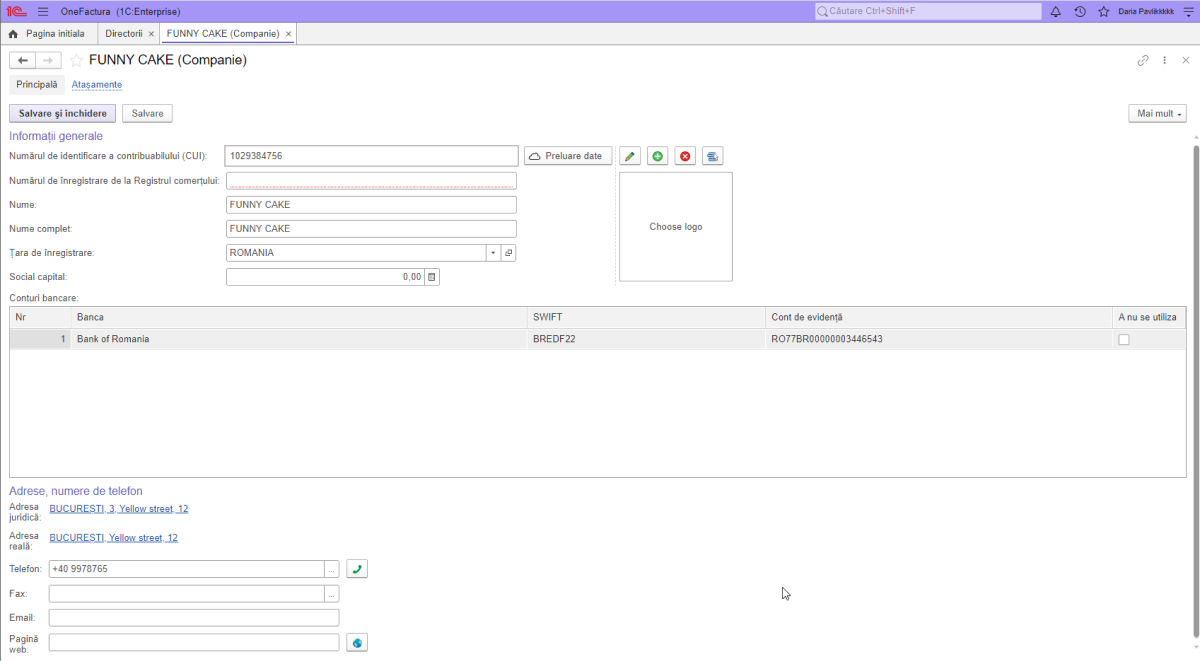This screenshot has height=661, width=1200.
Task: Focus the Pagină web input field
Action: point(194,642)
